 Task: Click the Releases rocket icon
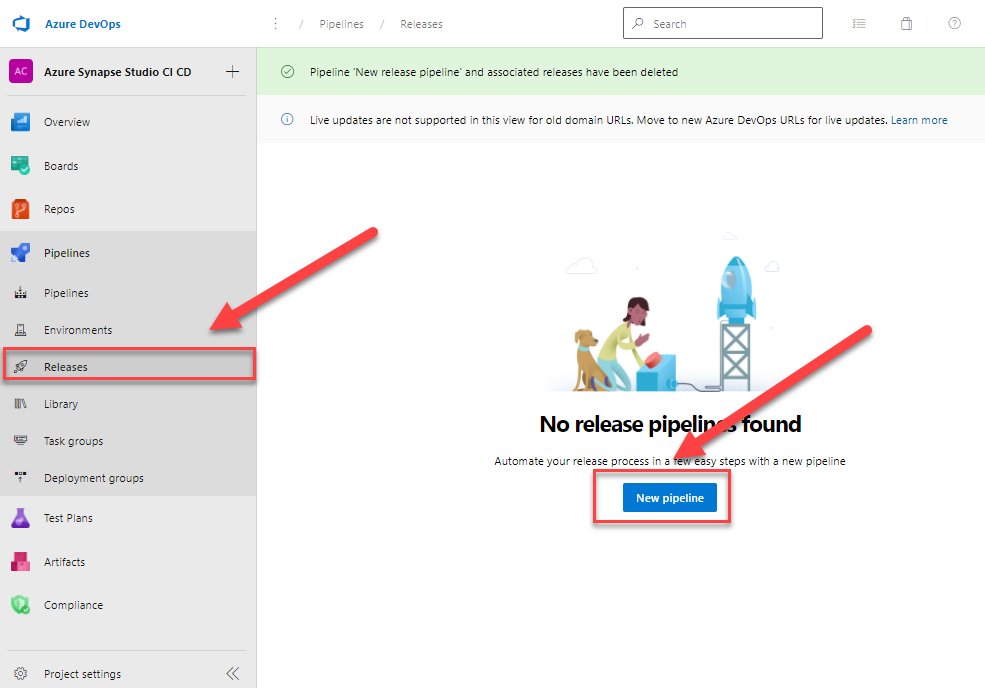click(20, 366)
